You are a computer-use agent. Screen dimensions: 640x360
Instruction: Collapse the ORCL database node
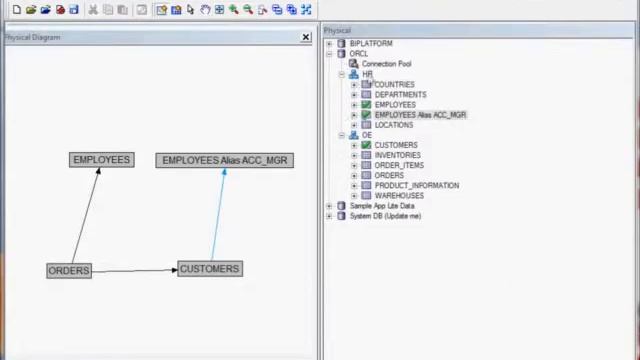click(329, 54)
